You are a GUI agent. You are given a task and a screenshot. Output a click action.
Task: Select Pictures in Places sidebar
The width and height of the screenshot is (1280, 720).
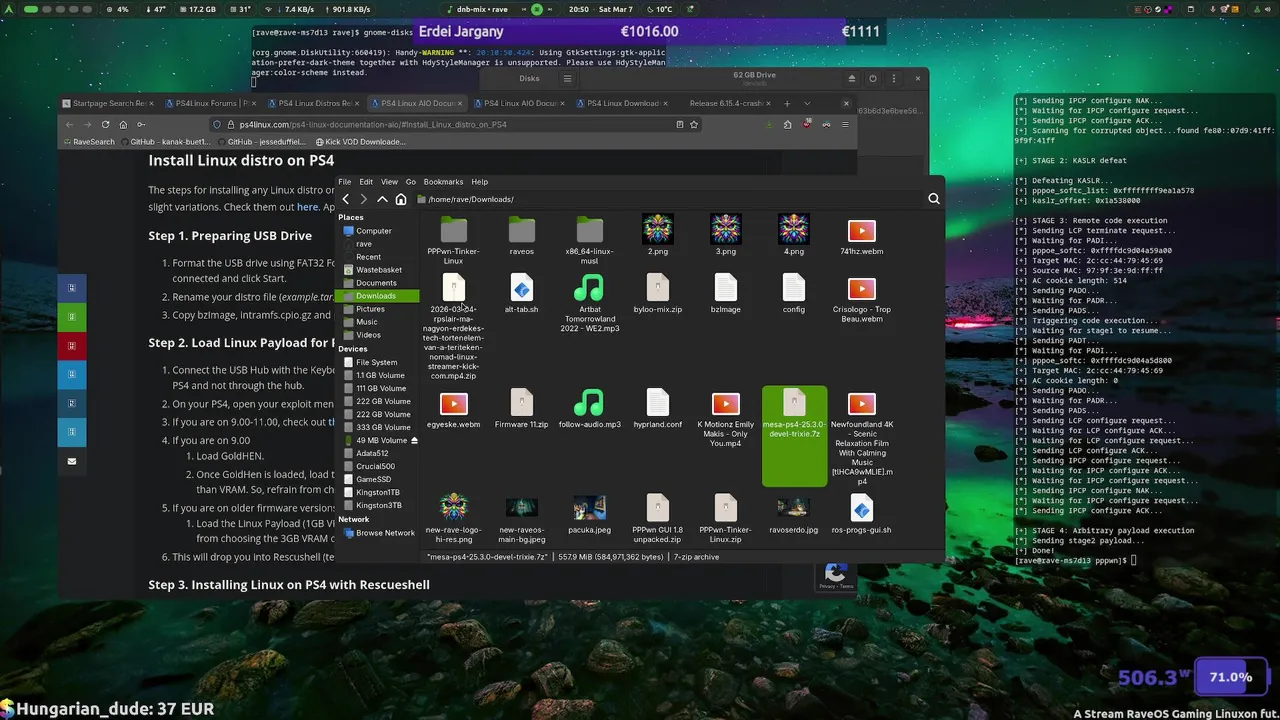pyautogui.click(x=370, y=309)
